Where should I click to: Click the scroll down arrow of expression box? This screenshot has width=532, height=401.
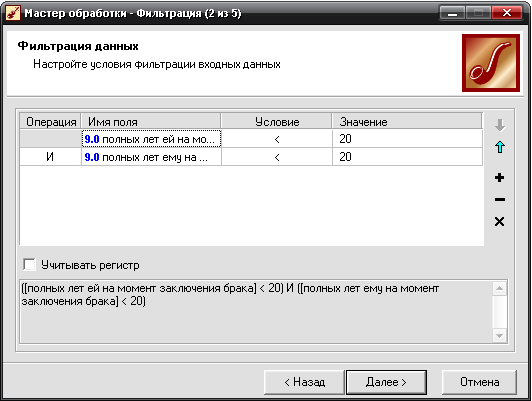pos(499,336)
